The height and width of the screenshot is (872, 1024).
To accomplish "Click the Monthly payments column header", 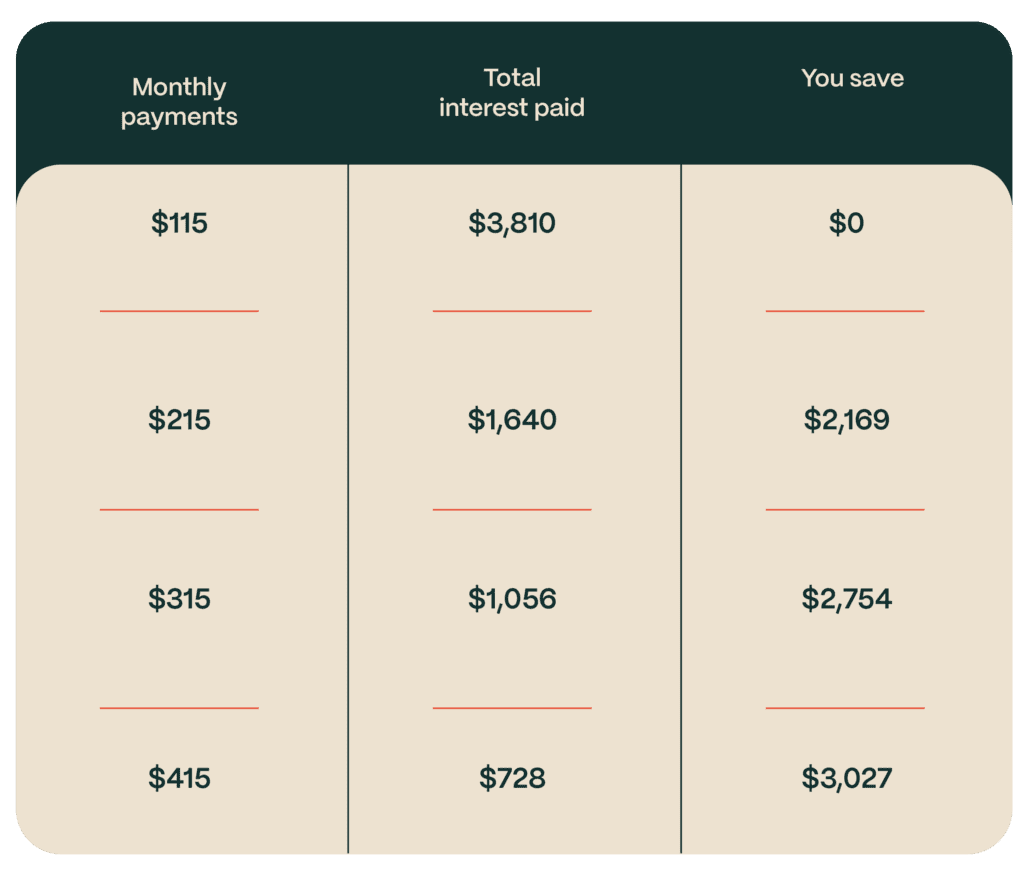I will (x=179, y=102).
